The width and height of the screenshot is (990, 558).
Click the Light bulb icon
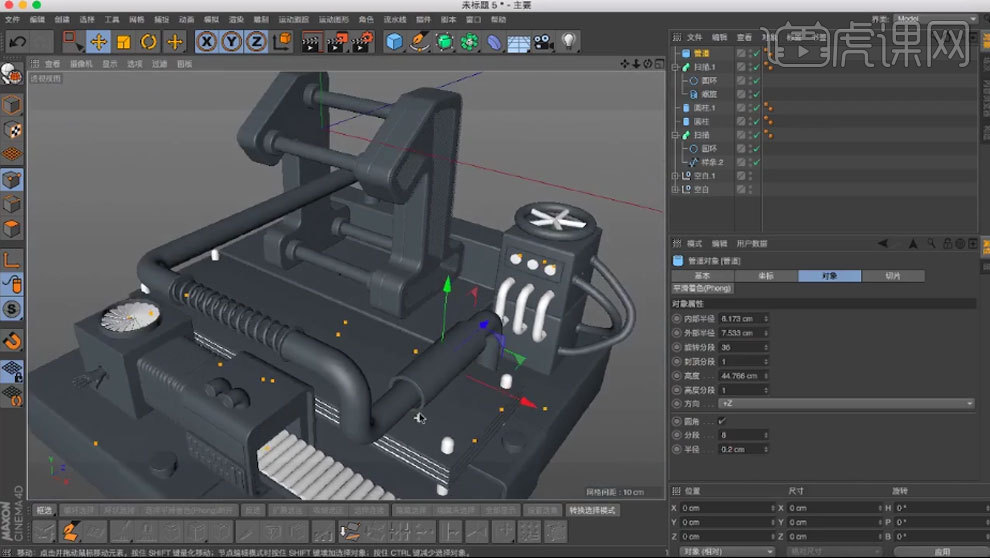pyautogui.click(x=568, y=41)
